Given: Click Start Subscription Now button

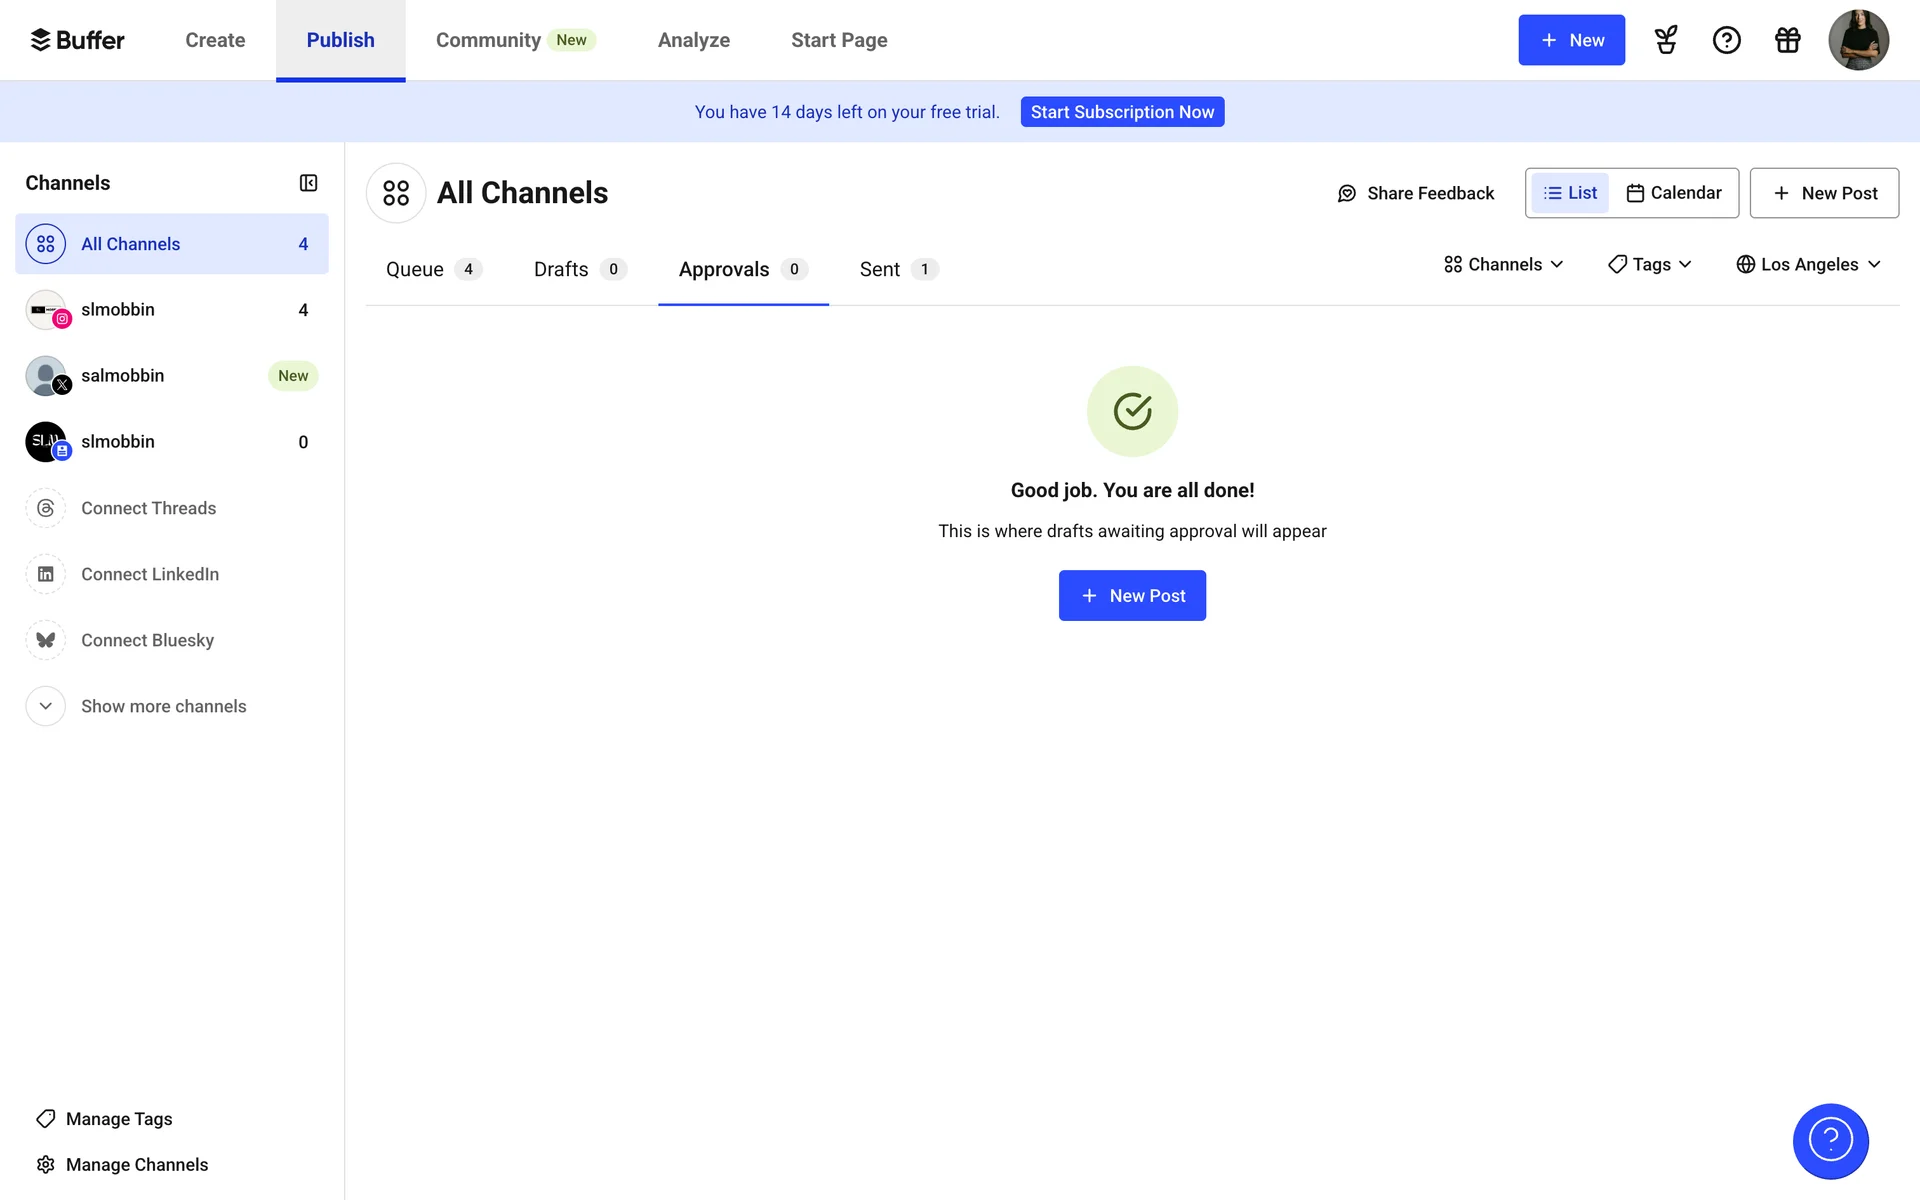Looking at the screenshot, I should tap(1122, 112).
